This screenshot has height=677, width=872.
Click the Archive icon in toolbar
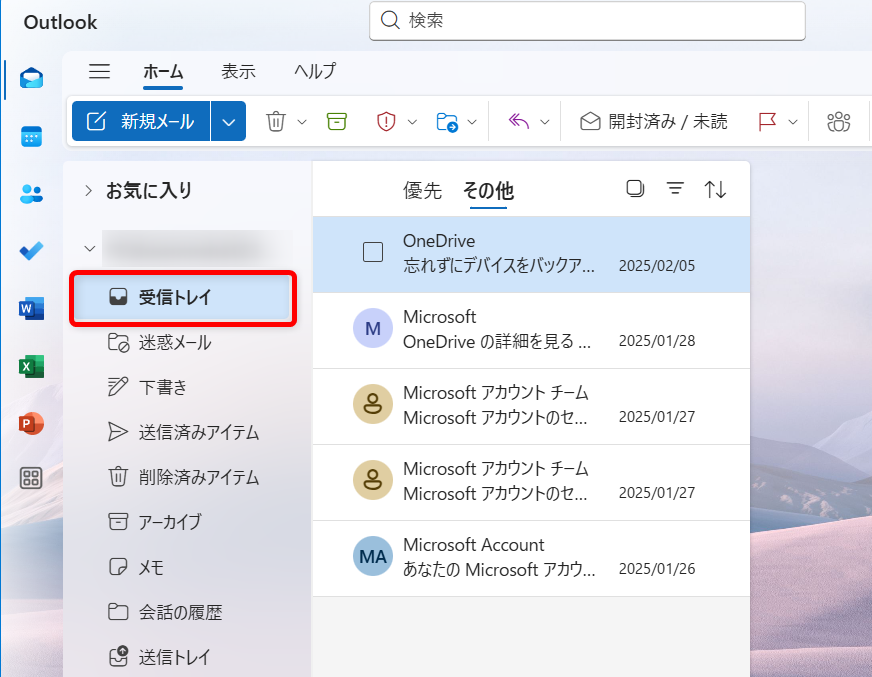tap(337, 121)
